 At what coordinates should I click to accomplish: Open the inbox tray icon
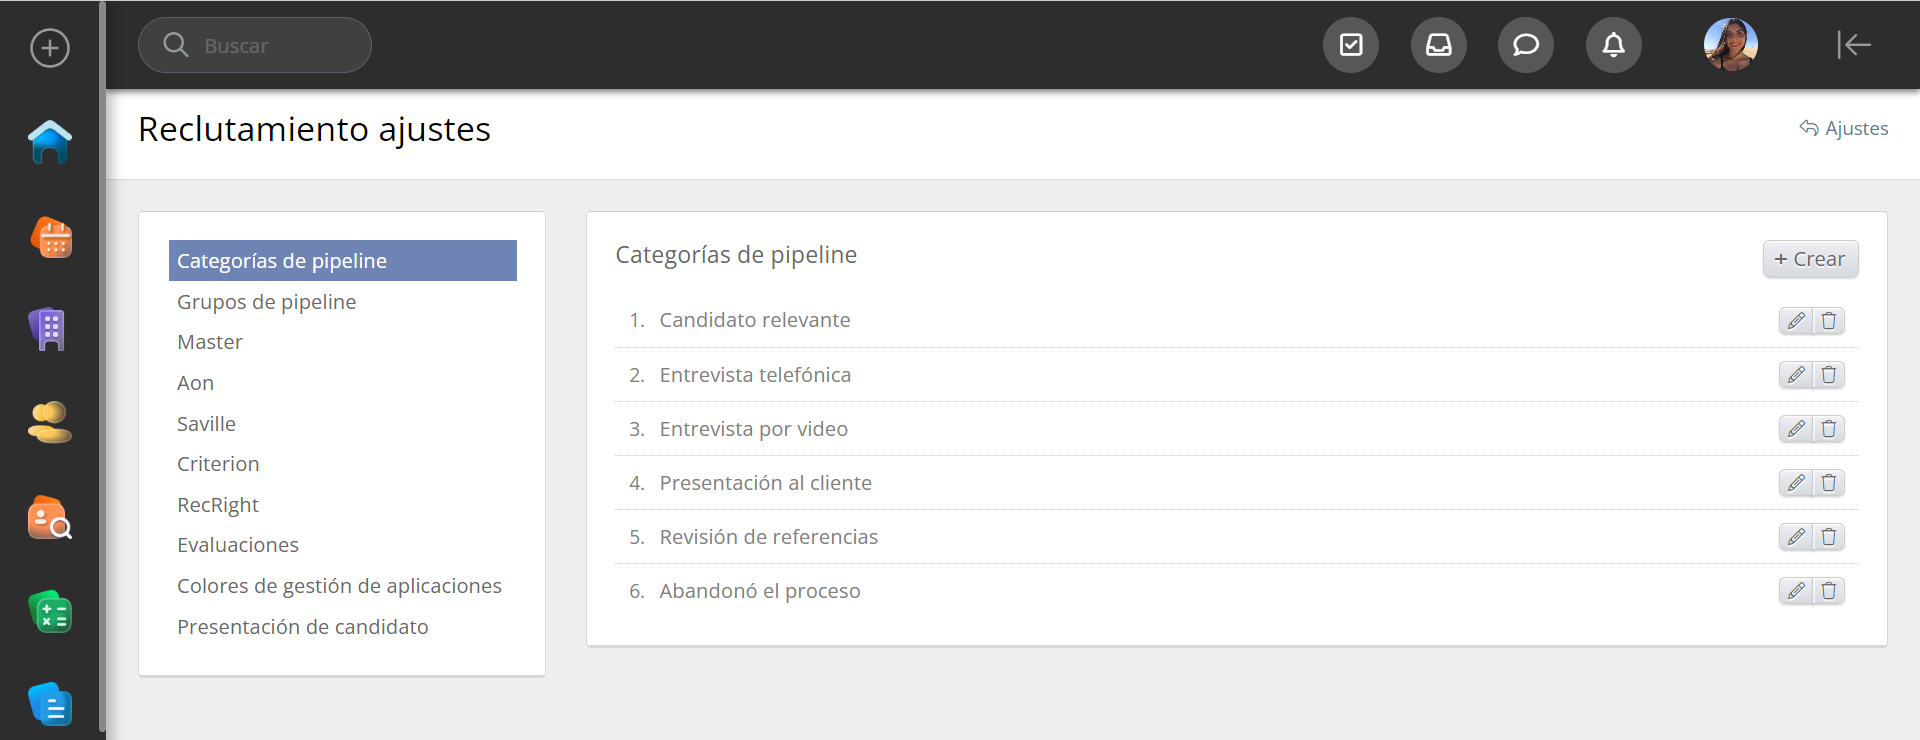coord(1438,45)
